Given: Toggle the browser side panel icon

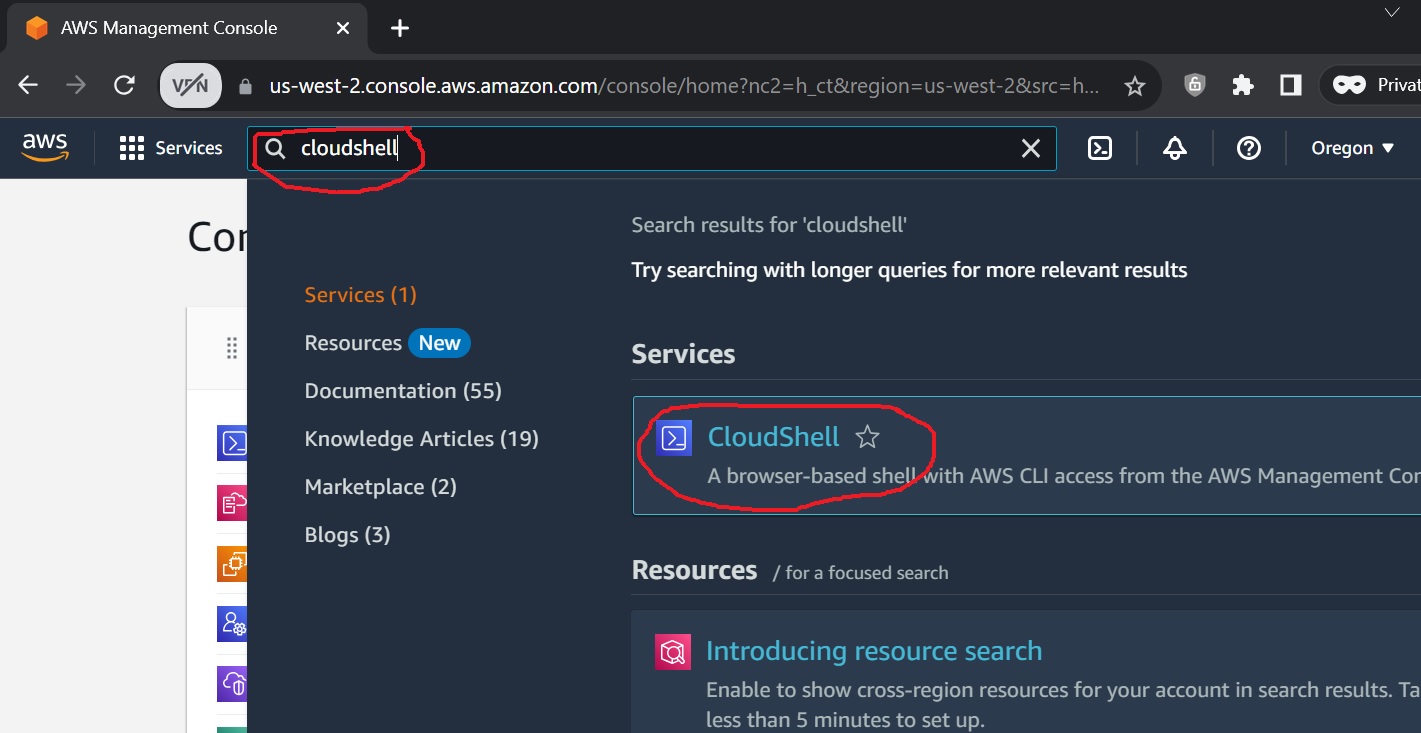Looking at the screenshot, I should click(1291, 85).
